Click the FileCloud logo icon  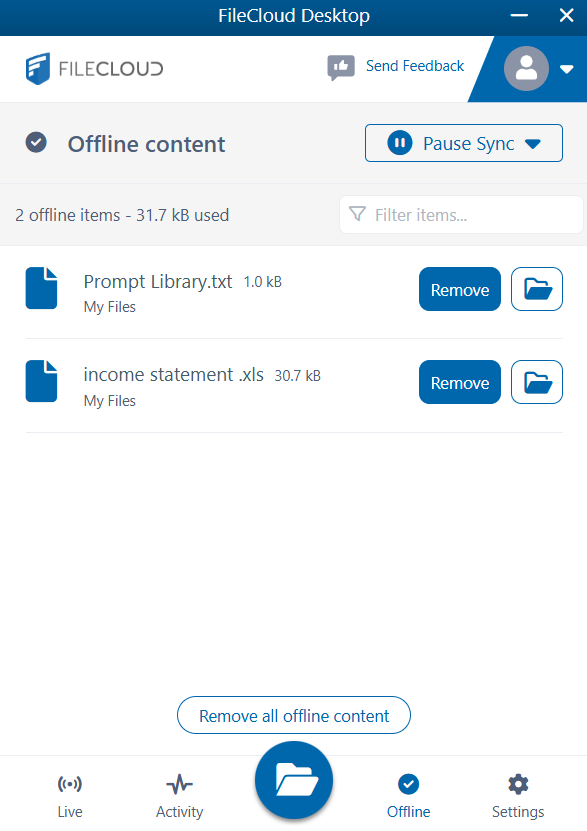38,68
